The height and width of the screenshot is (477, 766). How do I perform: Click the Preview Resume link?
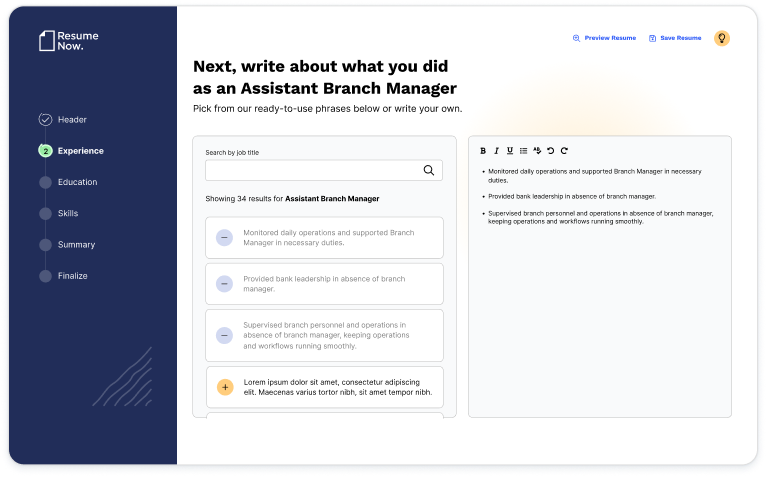[x=604, y=38]
